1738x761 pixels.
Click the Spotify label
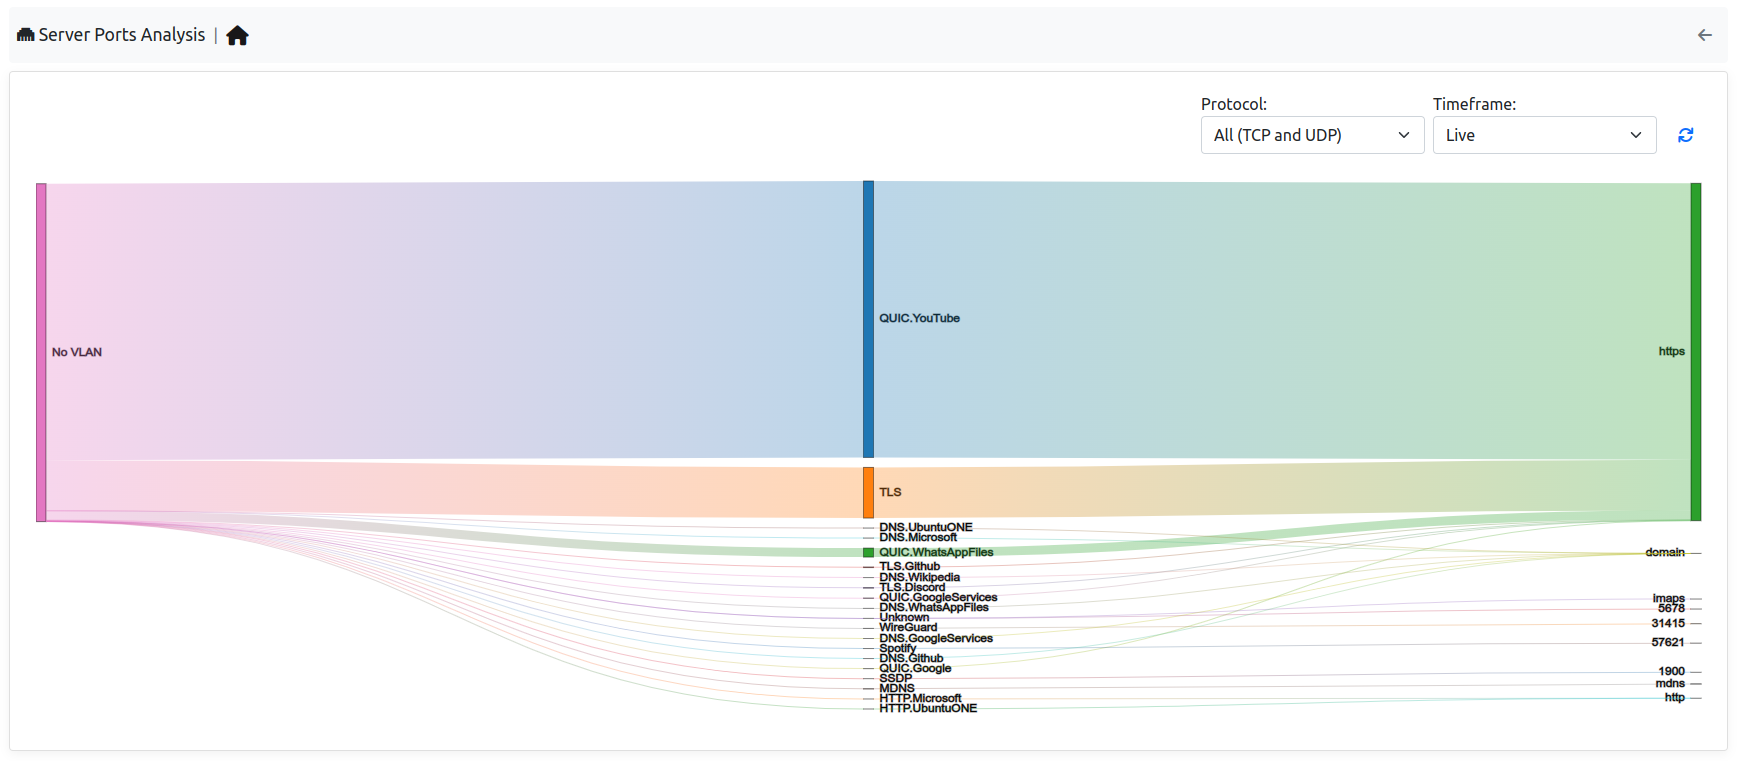point(897,648)
